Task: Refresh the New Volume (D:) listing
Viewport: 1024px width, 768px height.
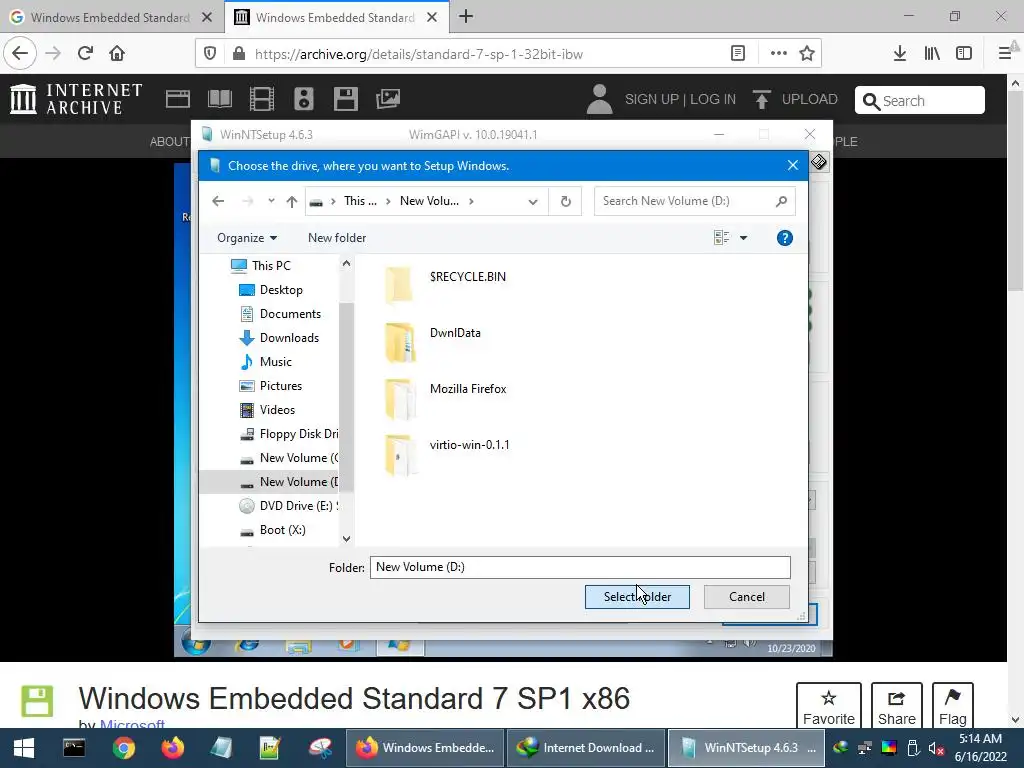Action: click(x=566, y=201)
